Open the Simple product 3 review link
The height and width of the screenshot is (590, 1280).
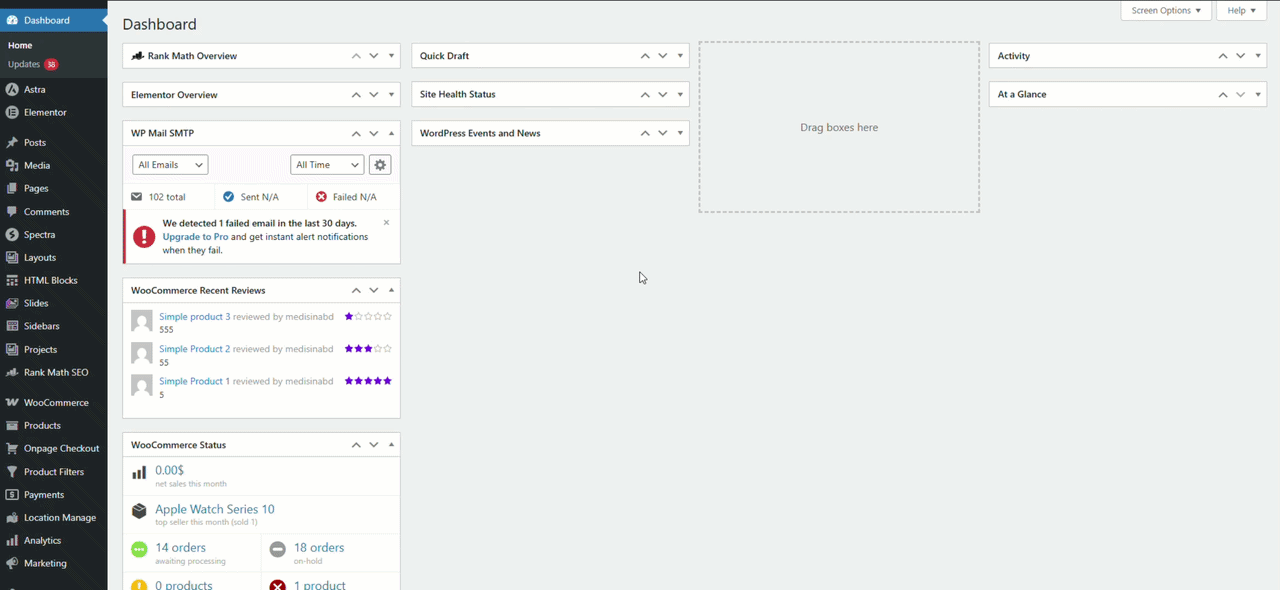(x=194, y=317)
